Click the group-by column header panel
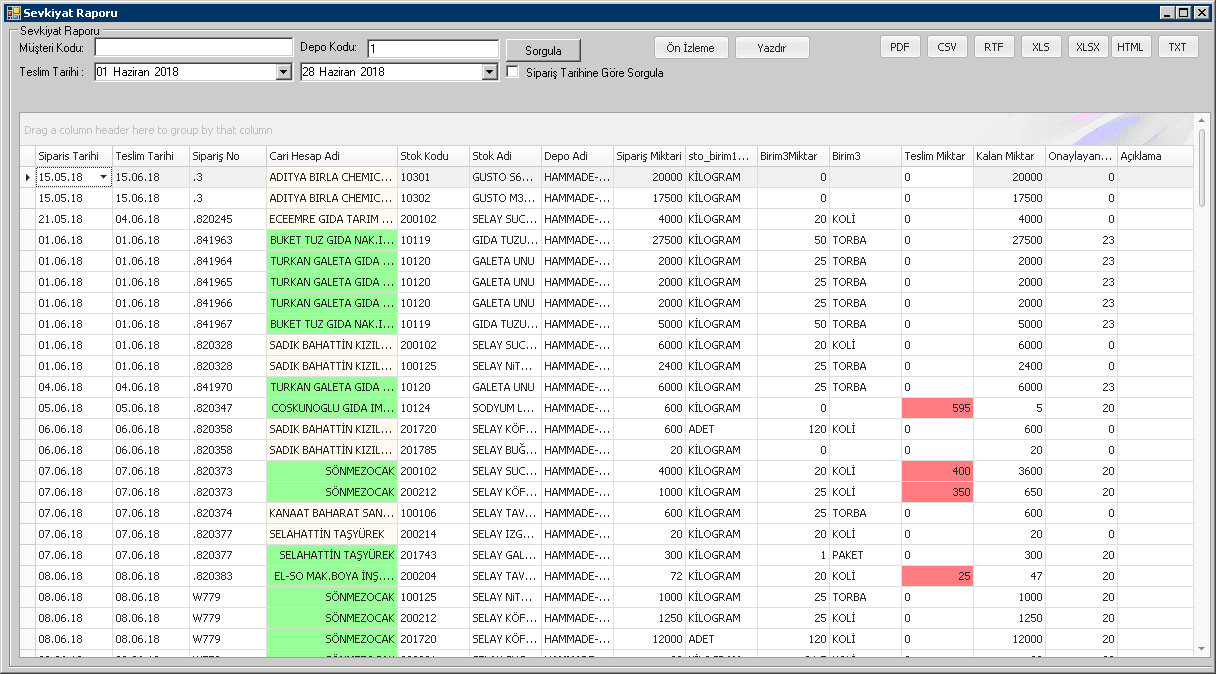 607,130
